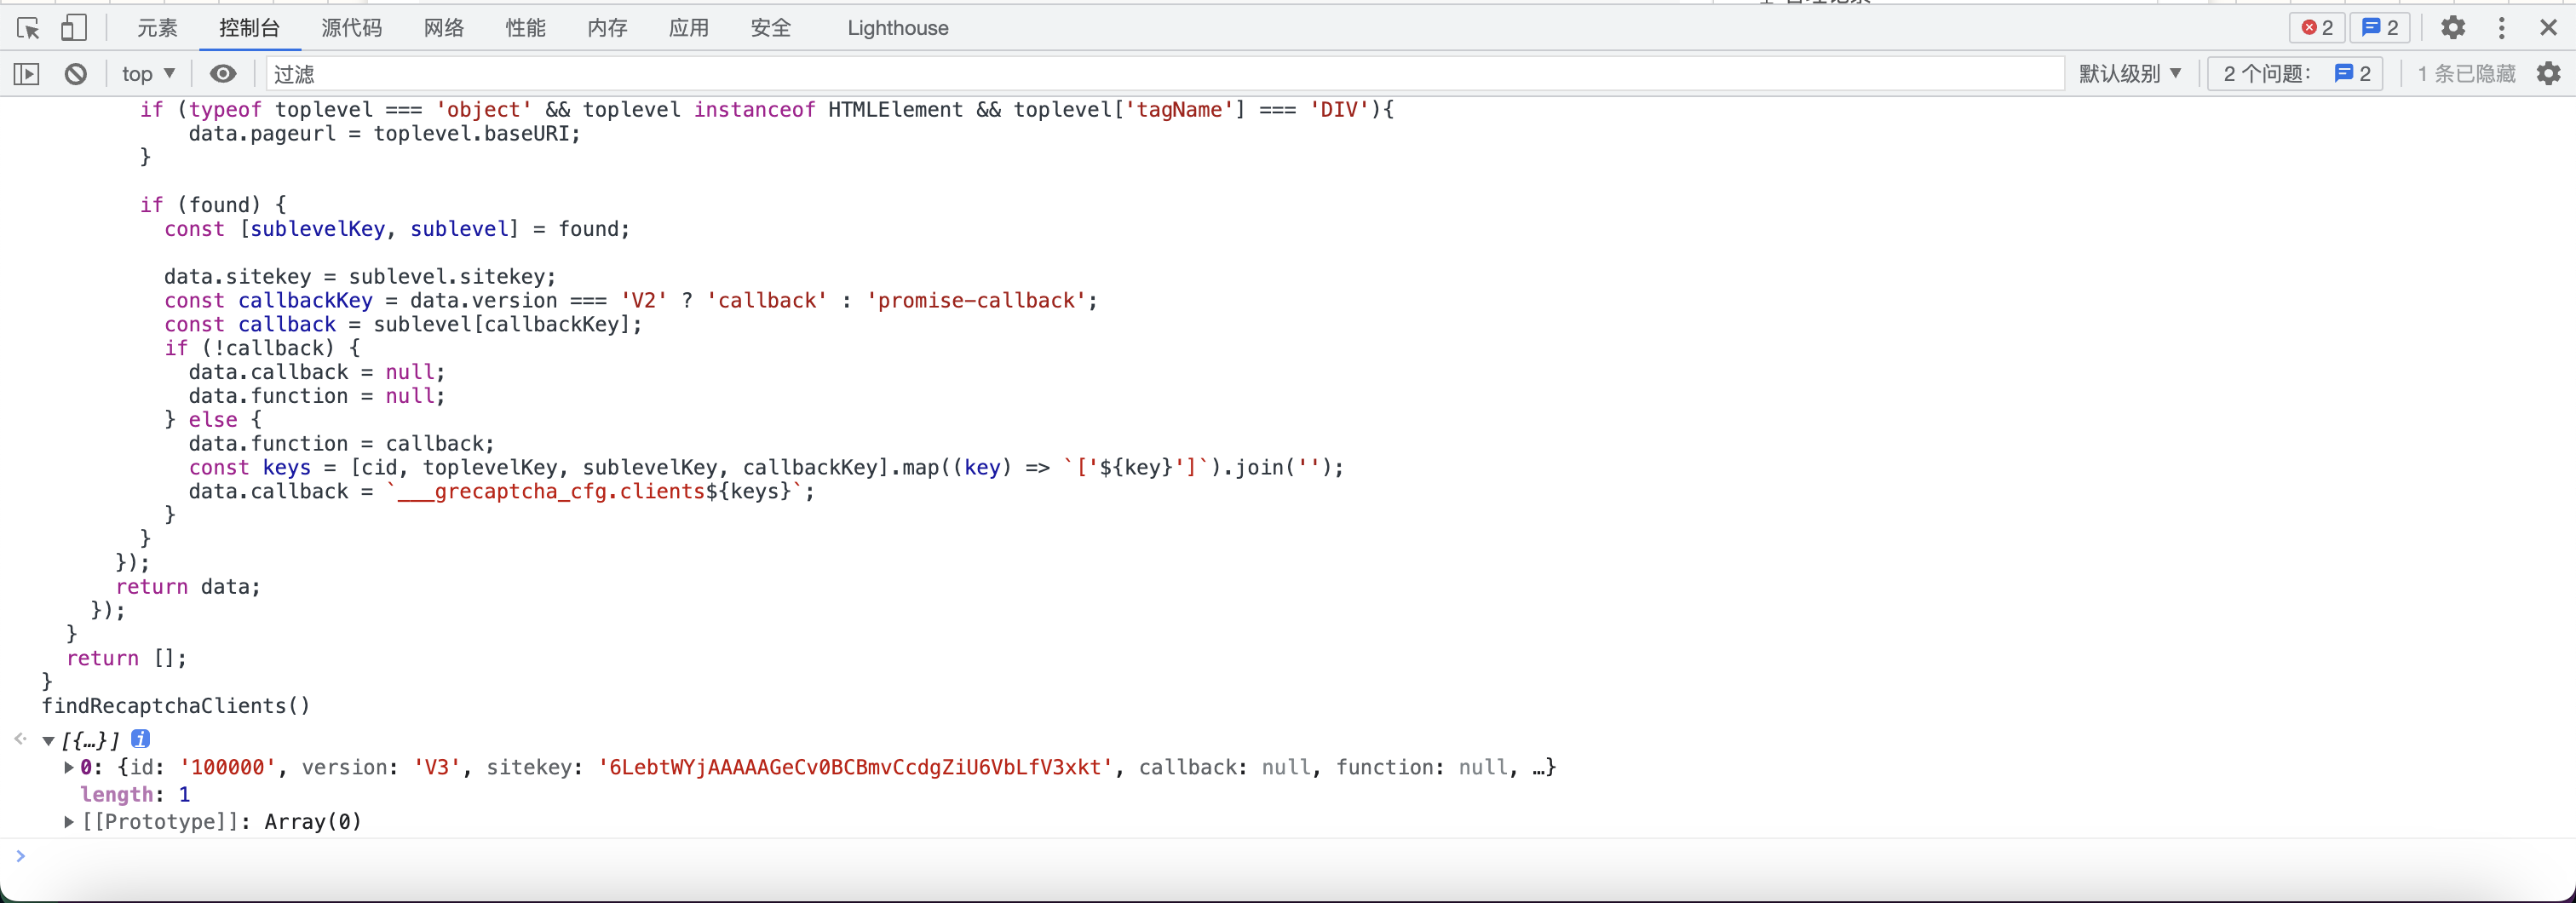The width and height of the screenshot is (2576, 903).
Task: Open console settings gear beside hidden count
Action: pyautogui.click(x=2549, y=74)
